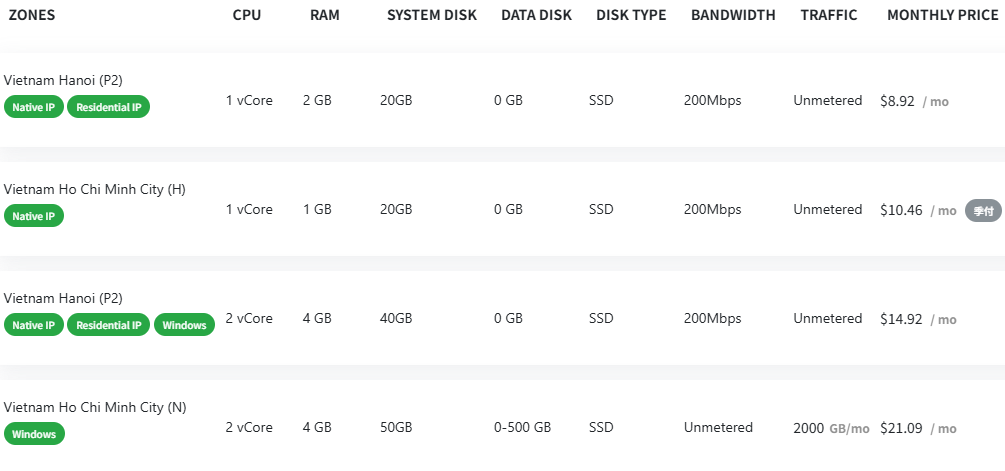Click the $8.92 monthly price
The width and height of the screenshot is (1005, 471).
tap(897, 101)
